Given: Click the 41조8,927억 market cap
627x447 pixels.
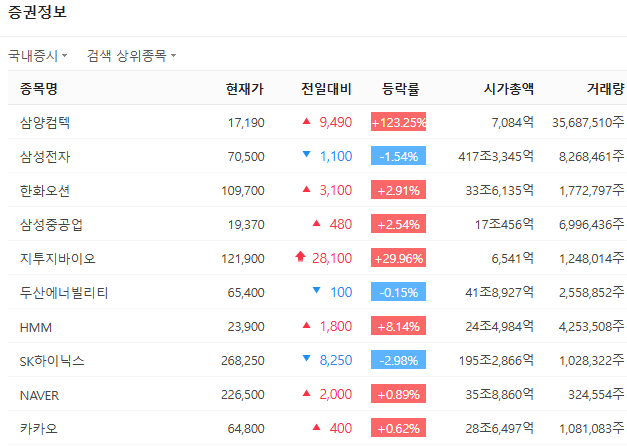Looking at the screenshot, I should [499, 292].
